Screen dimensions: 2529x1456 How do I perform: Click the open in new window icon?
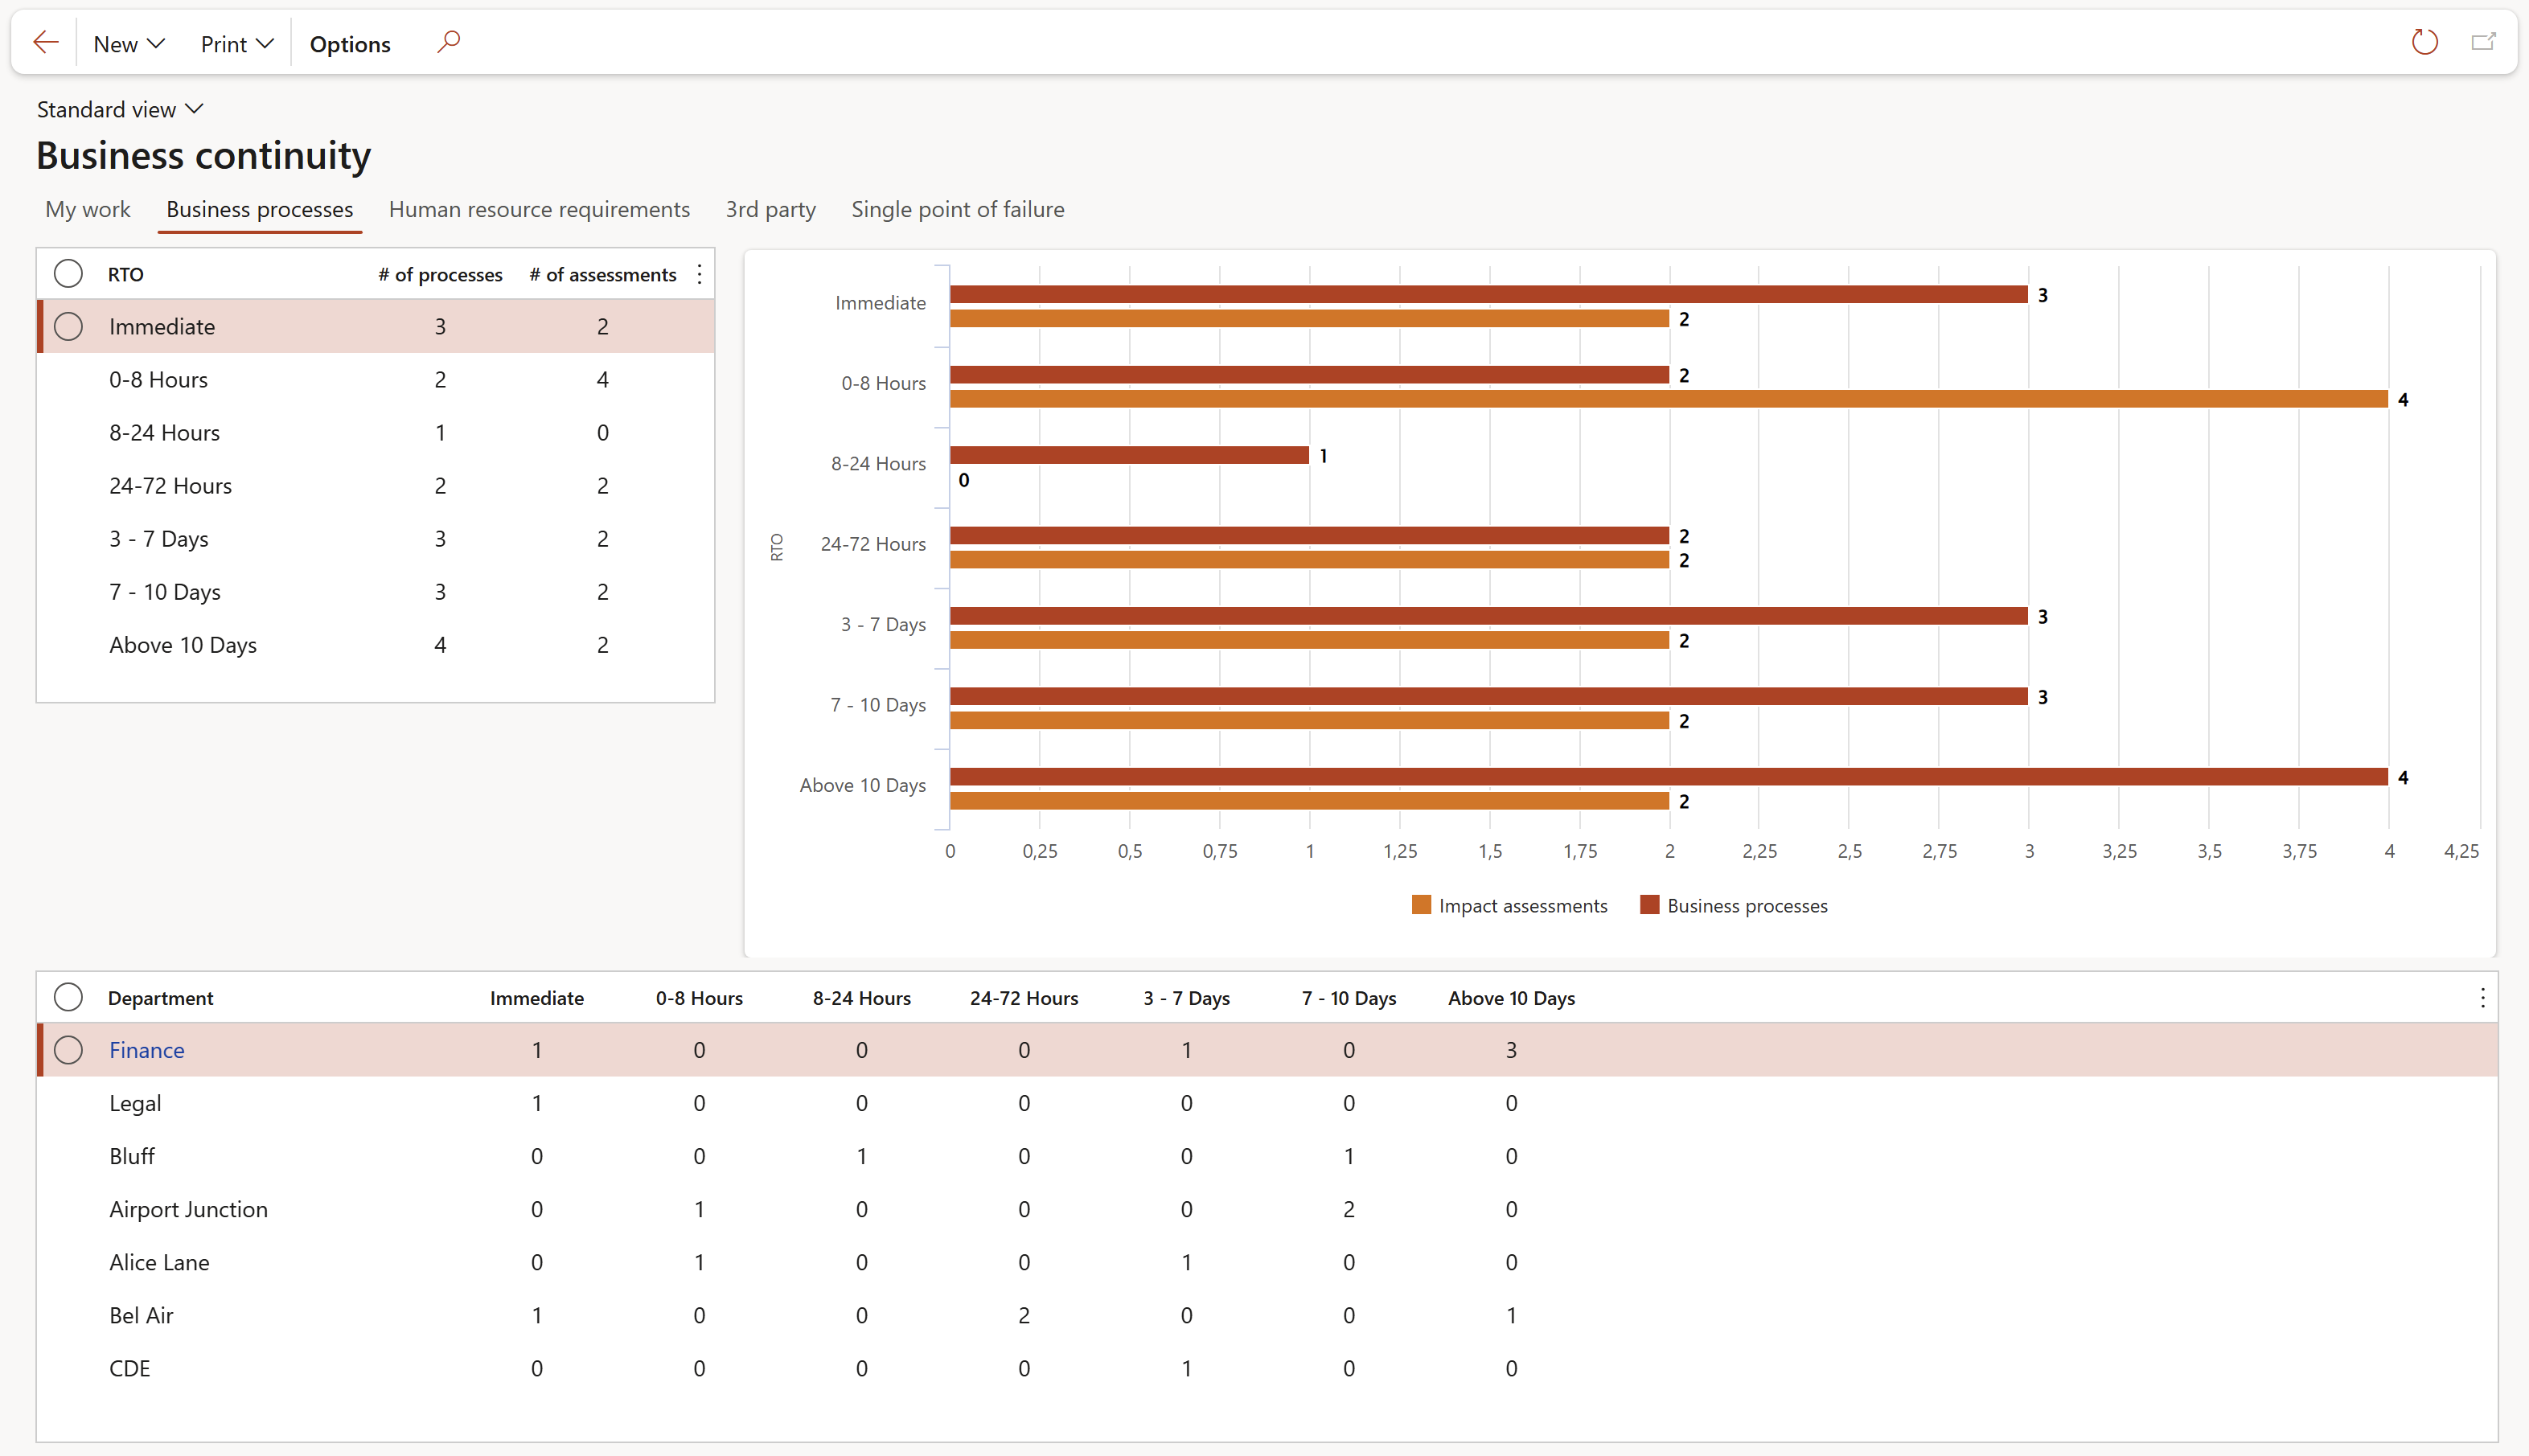(2483, 42)
